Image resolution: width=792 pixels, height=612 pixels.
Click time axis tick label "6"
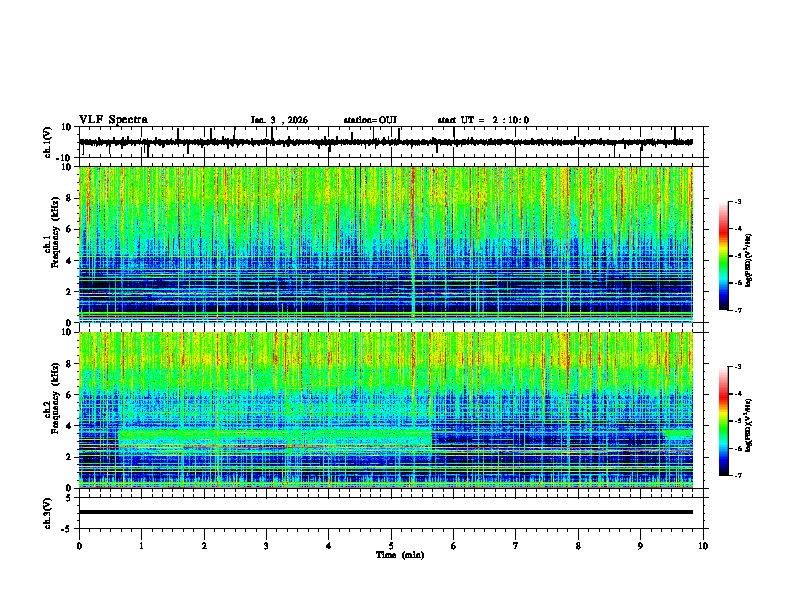pos(454,546)
